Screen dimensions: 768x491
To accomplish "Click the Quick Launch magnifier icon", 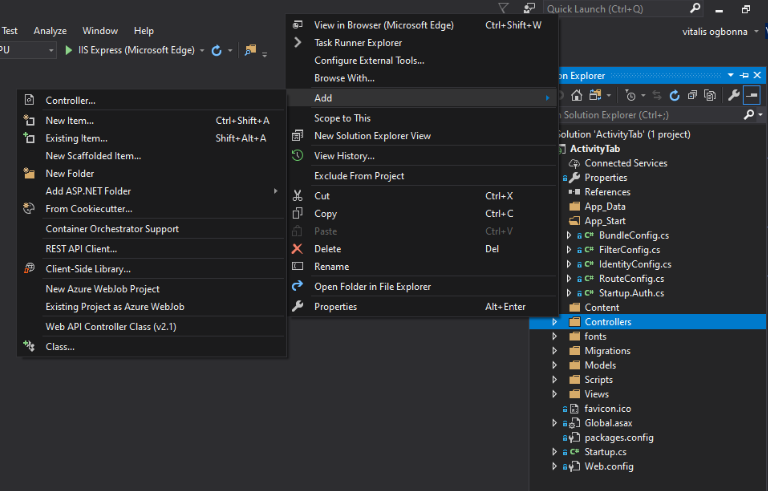I will click(695, 8).
